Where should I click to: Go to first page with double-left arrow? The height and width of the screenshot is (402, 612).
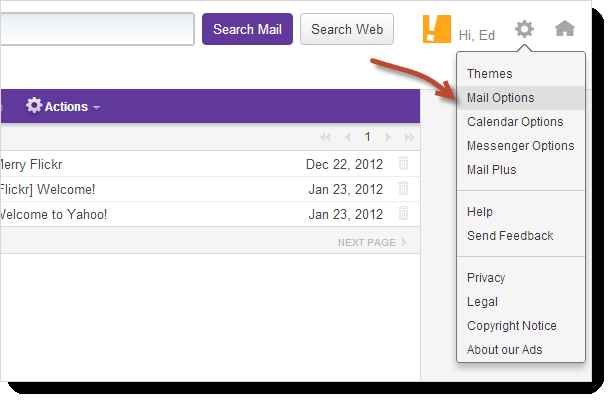pyautogui.click(x=326, y=137)
